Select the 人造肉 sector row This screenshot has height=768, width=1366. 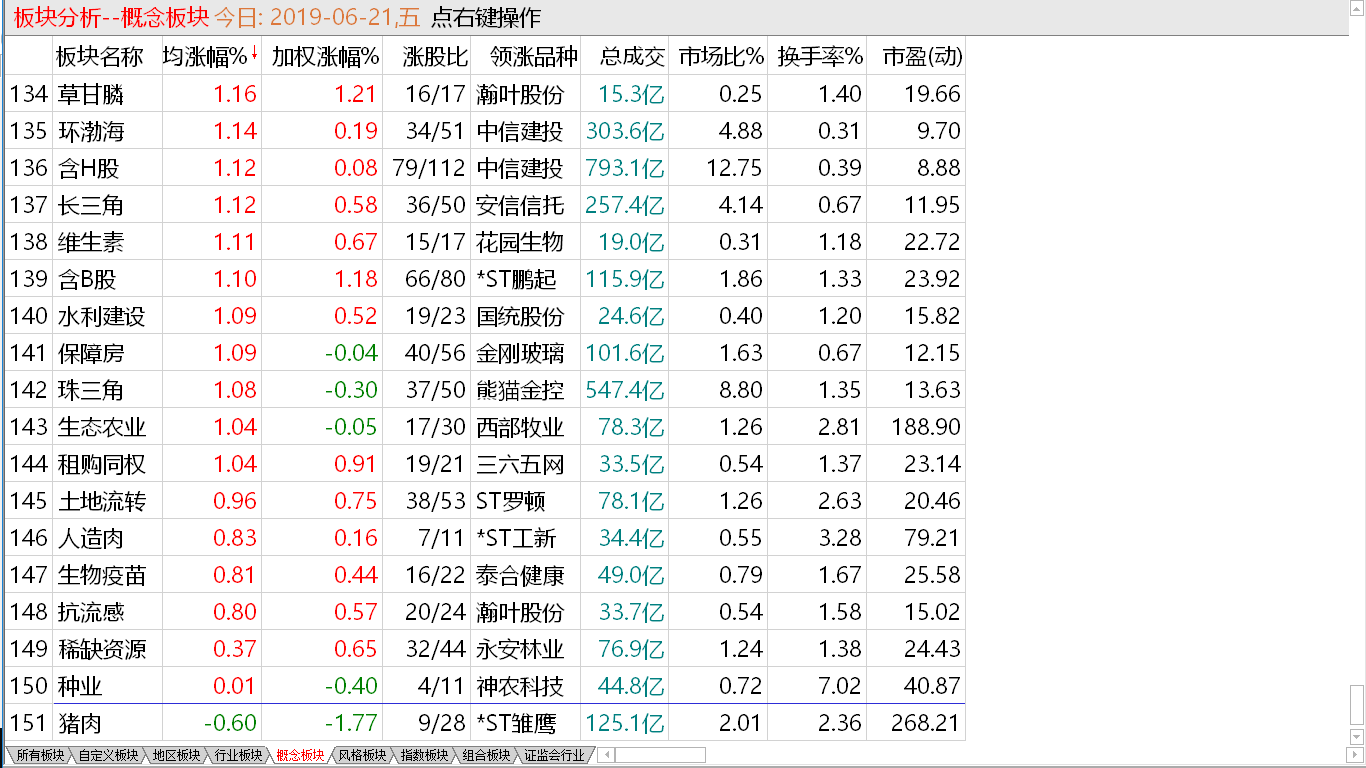(x=485, y=538)
